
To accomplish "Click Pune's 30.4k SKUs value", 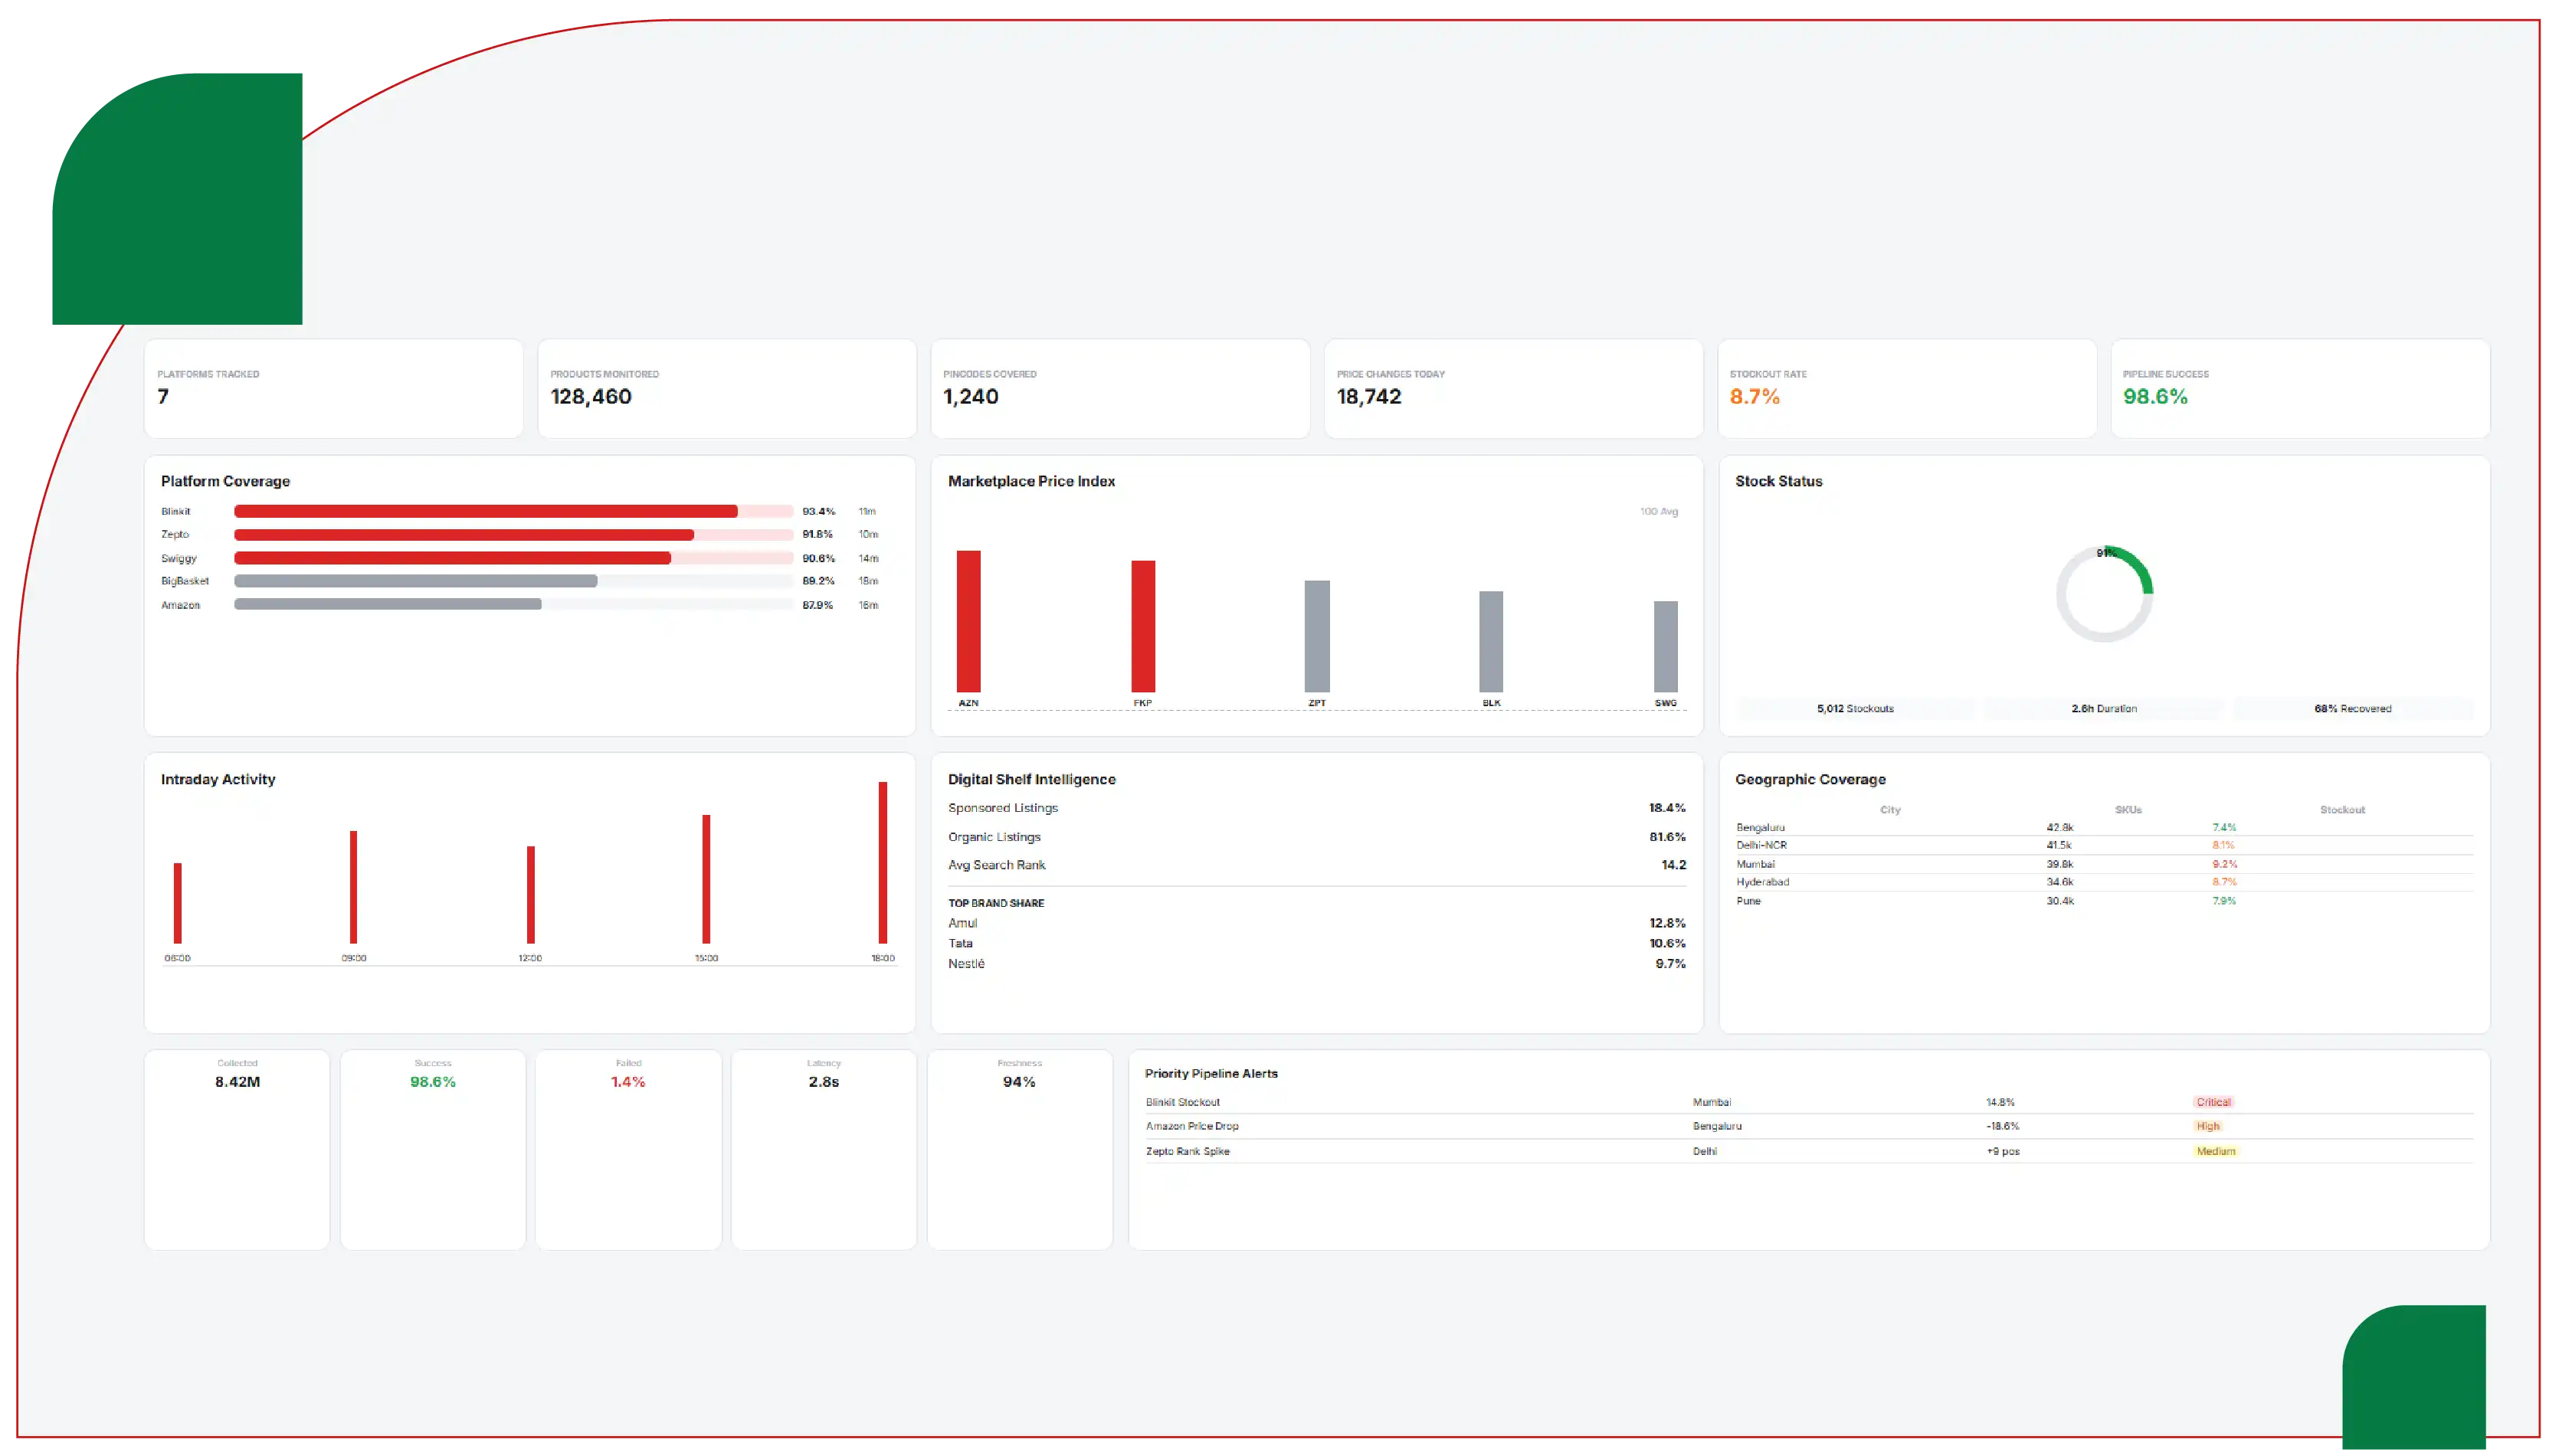I will 2059,901.
